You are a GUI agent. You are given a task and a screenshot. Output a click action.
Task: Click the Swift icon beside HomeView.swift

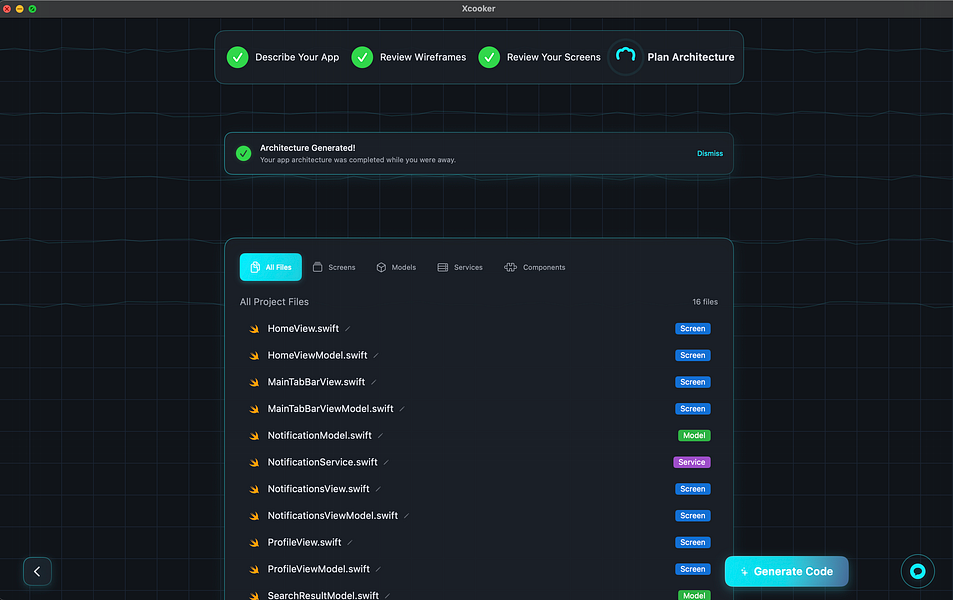[x=253, y=328]
